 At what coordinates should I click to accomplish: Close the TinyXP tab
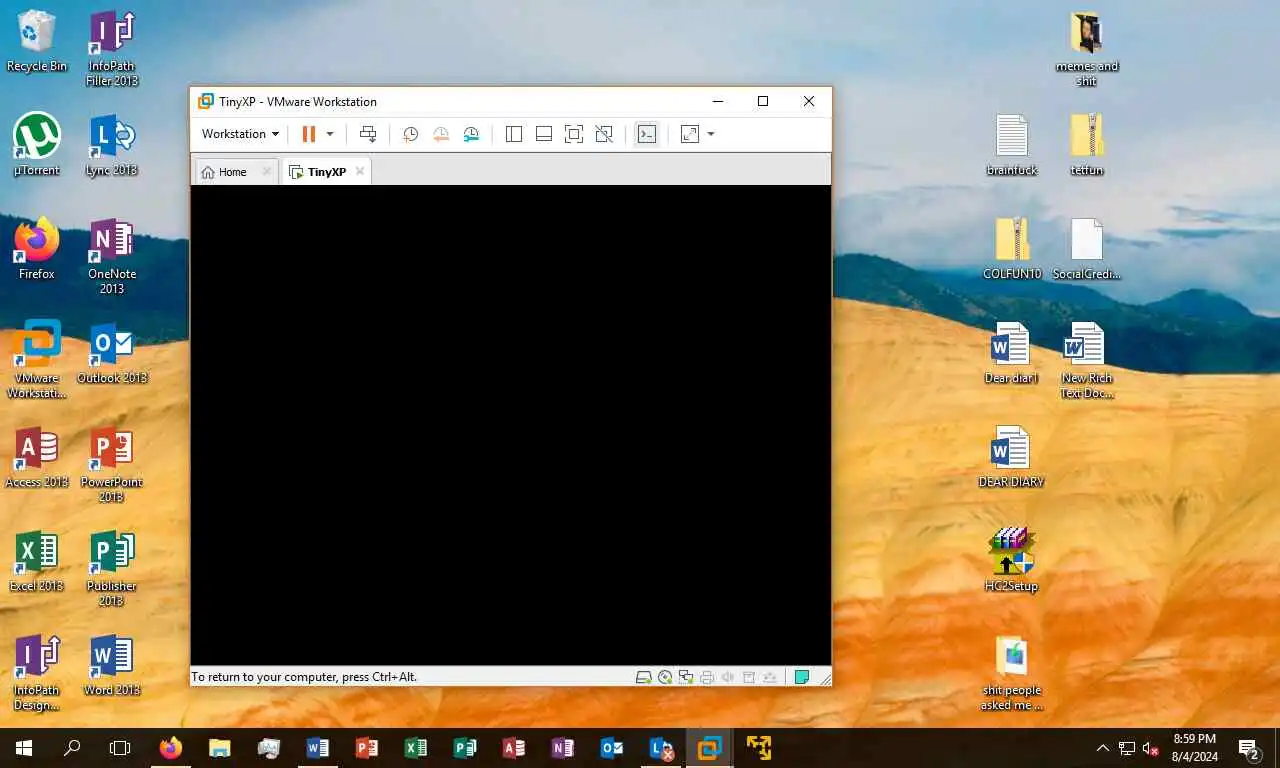coord(360,172)
